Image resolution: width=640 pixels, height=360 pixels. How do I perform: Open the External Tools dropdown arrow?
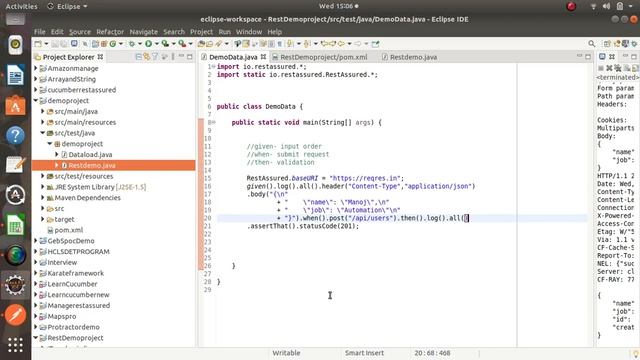(x=191, y=44)
